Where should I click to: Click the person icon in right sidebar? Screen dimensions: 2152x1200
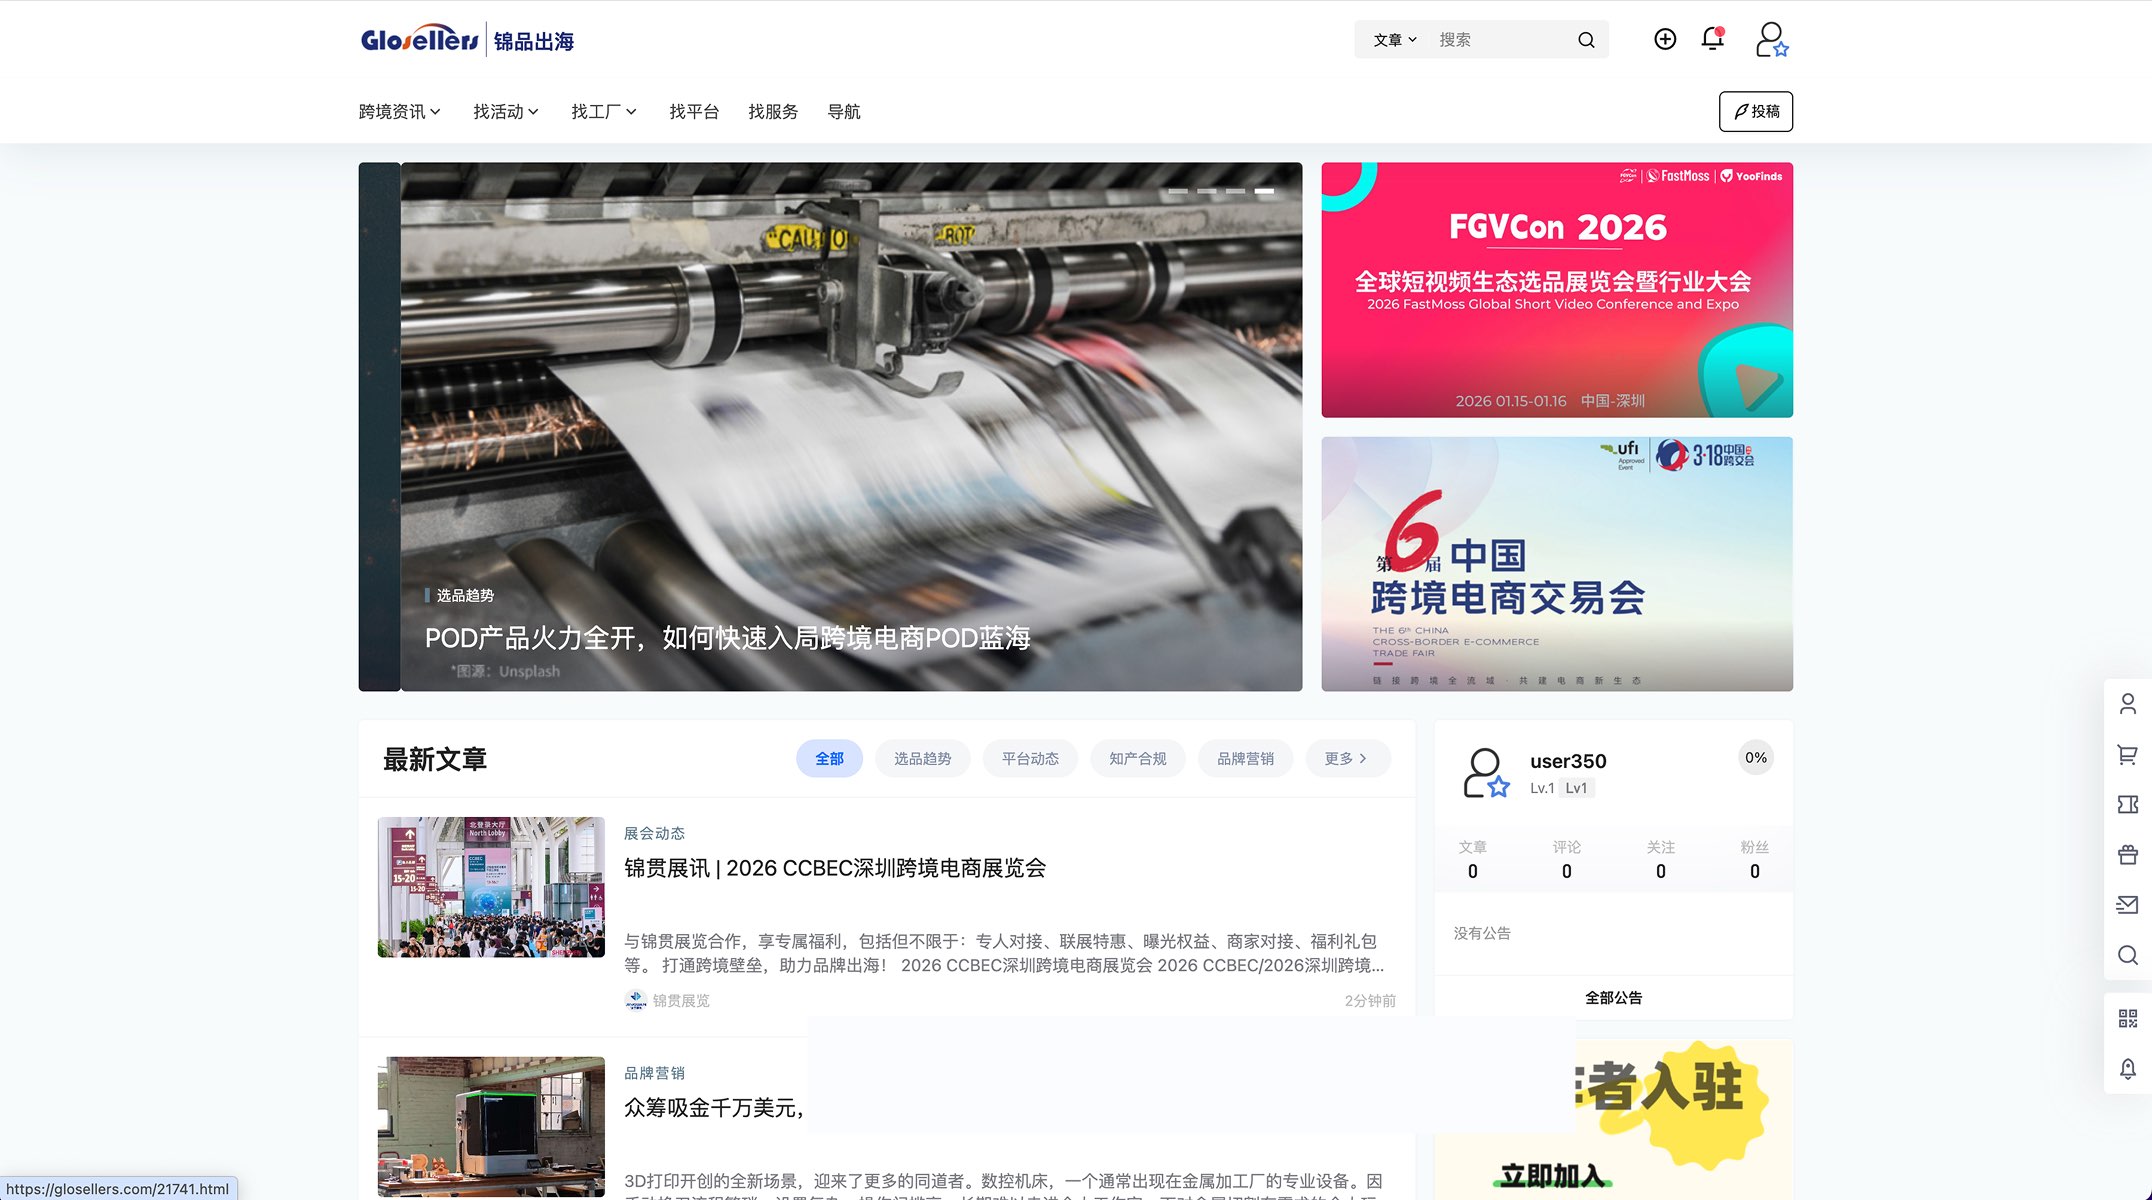pyautogui.click(x=2128, y=704)
